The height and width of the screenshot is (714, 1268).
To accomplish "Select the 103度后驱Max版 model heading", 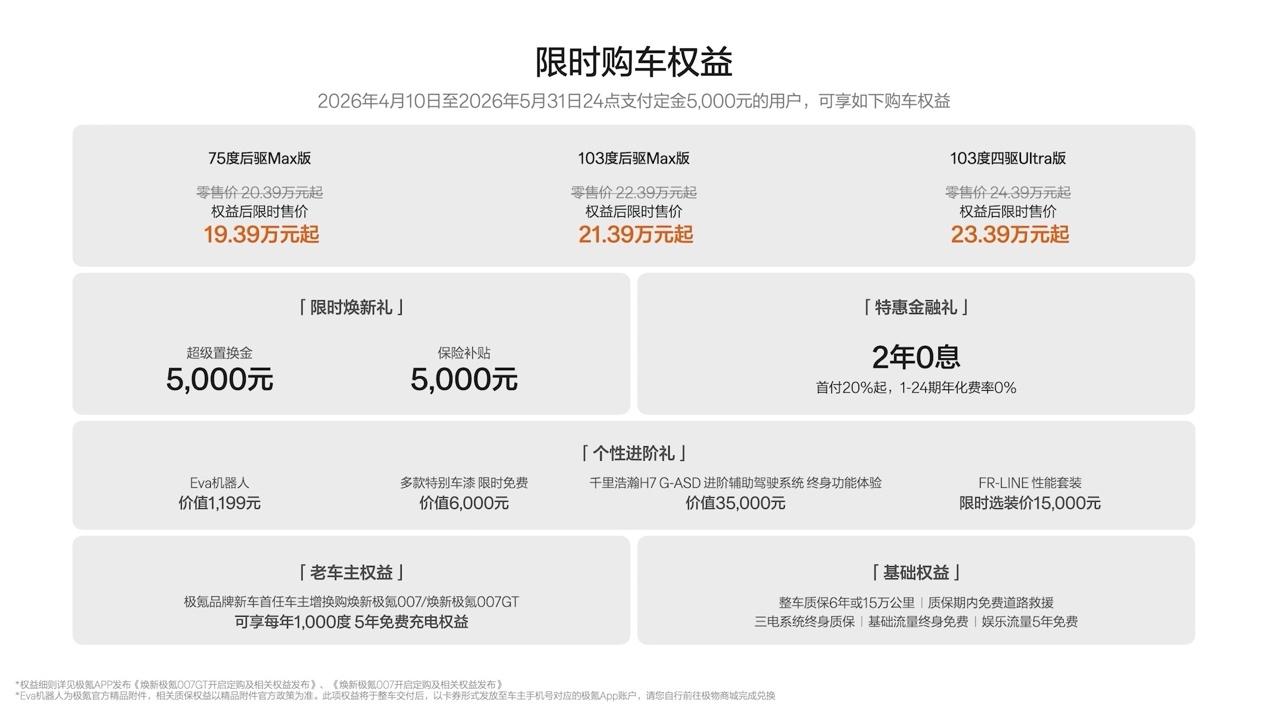I will 633,158.
